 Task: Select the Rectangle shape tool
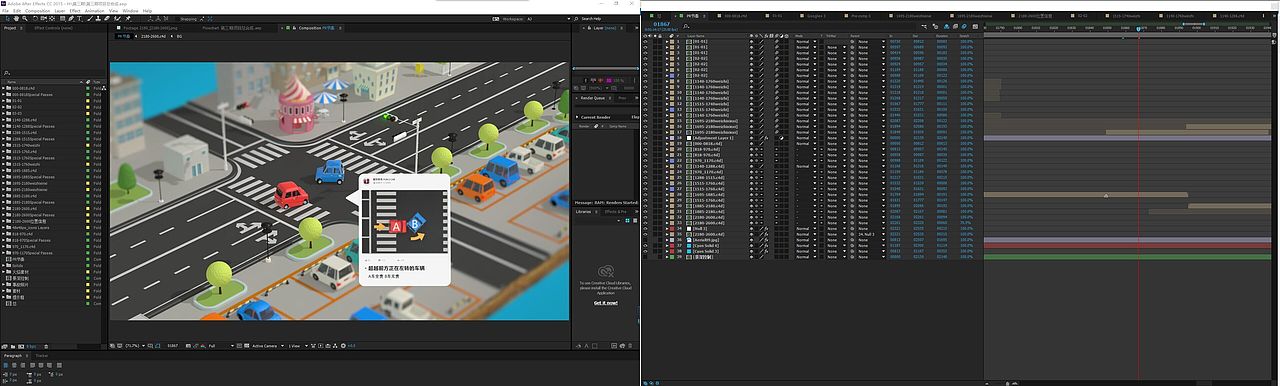click(63, 18)
